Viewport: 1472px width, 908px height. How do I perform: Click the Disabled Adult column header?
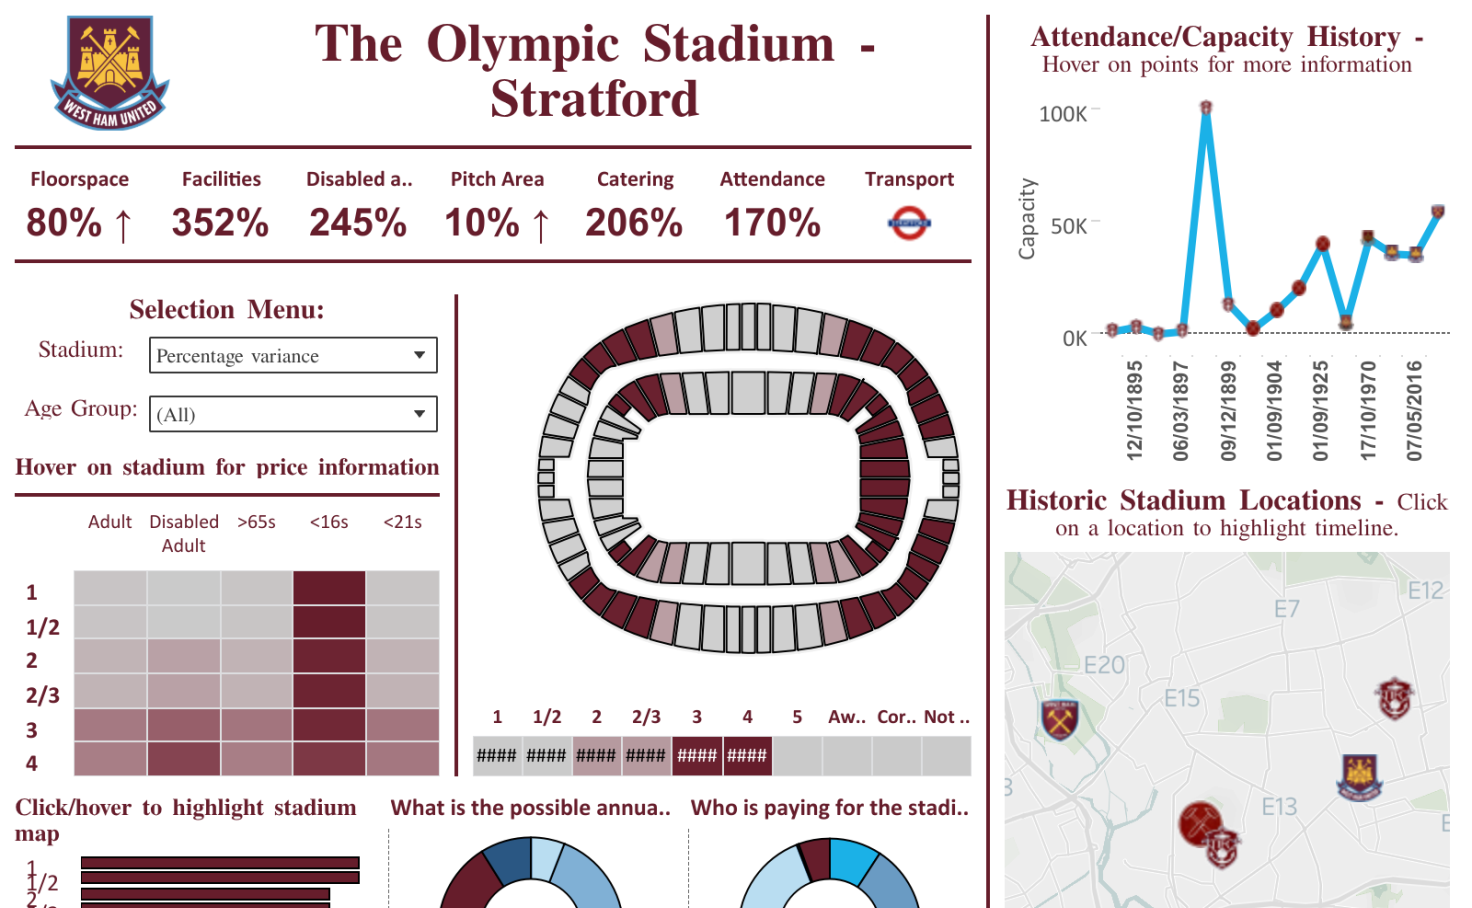tap(184, 533)
